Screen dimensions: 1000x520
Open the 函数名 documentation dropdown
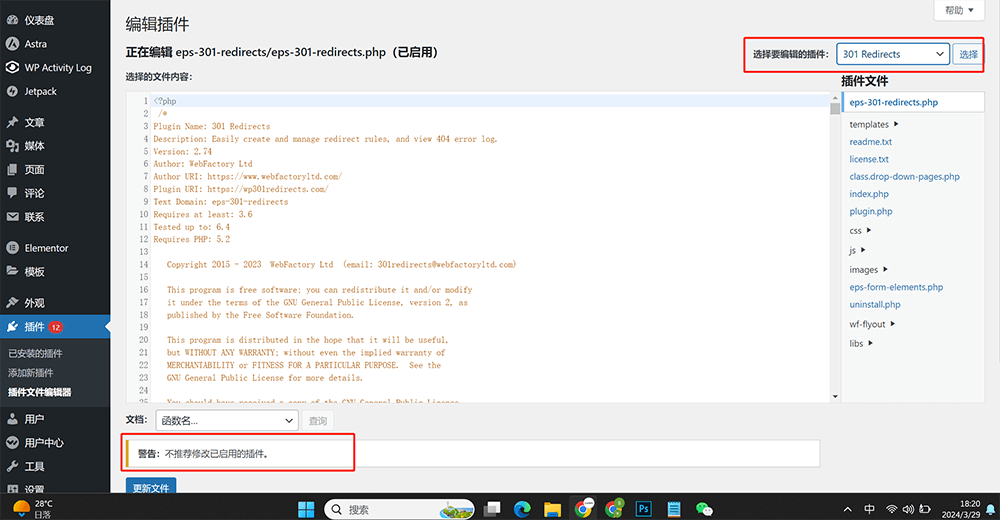click(227, 420)
